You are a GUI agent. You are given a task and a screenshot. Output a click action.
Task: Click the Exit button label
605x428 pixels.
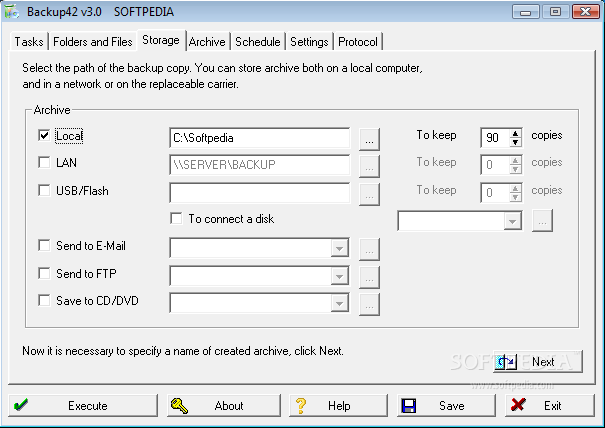[553, 406]
